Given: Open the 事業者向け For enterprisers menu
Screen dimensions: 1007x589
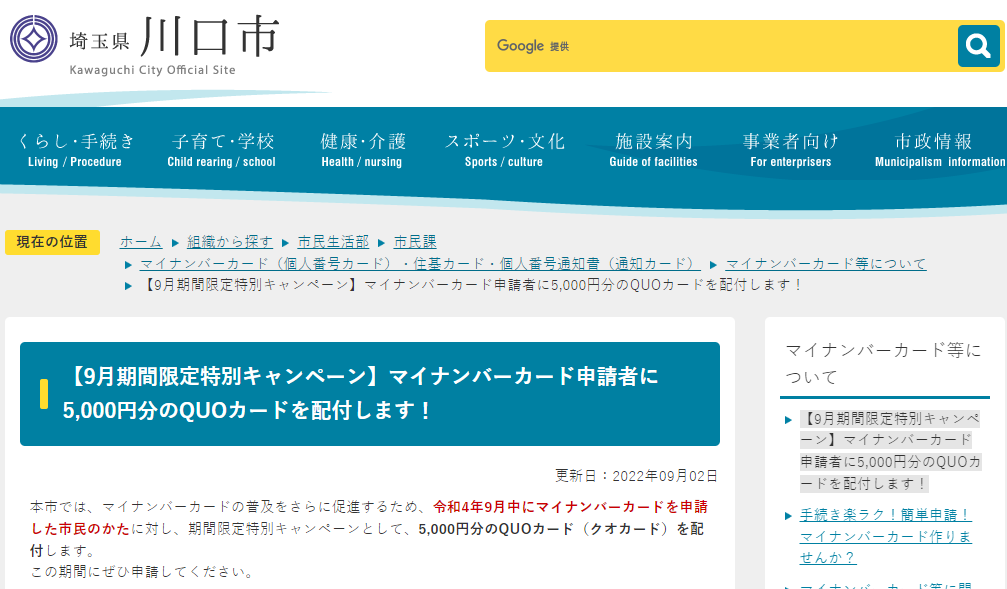Looking at the screenshot, I should pyautogui.click(x=791, y=150).
